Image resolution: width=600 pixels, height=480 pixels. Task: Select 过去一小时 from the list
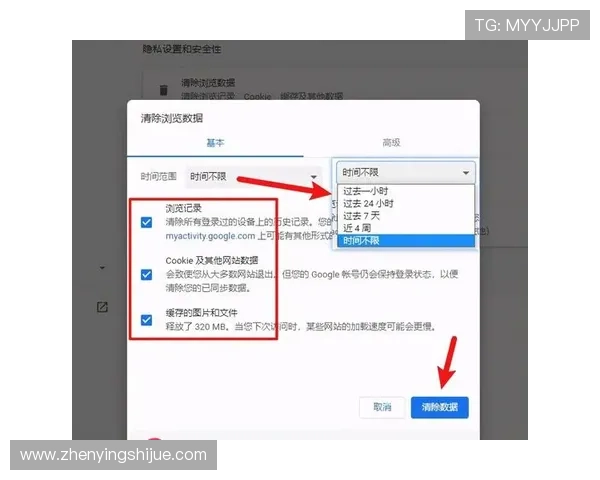coord(406,191)
